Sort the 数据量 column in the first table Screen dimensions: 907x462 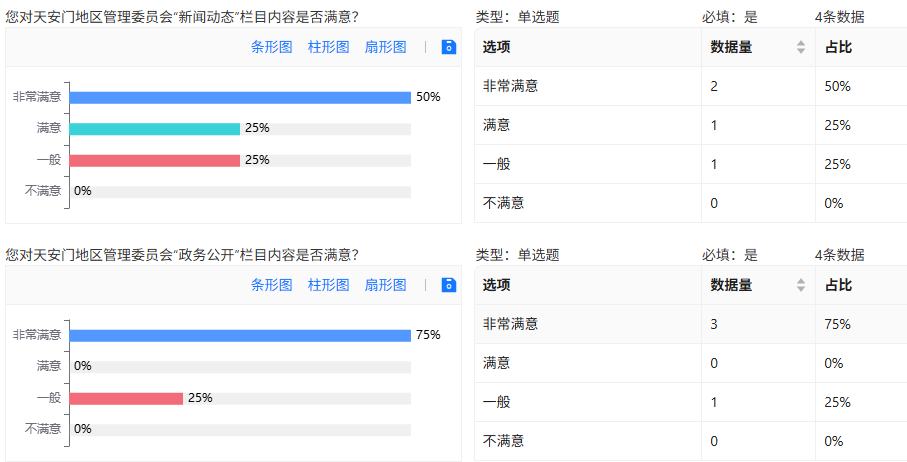tap(801, 47)
